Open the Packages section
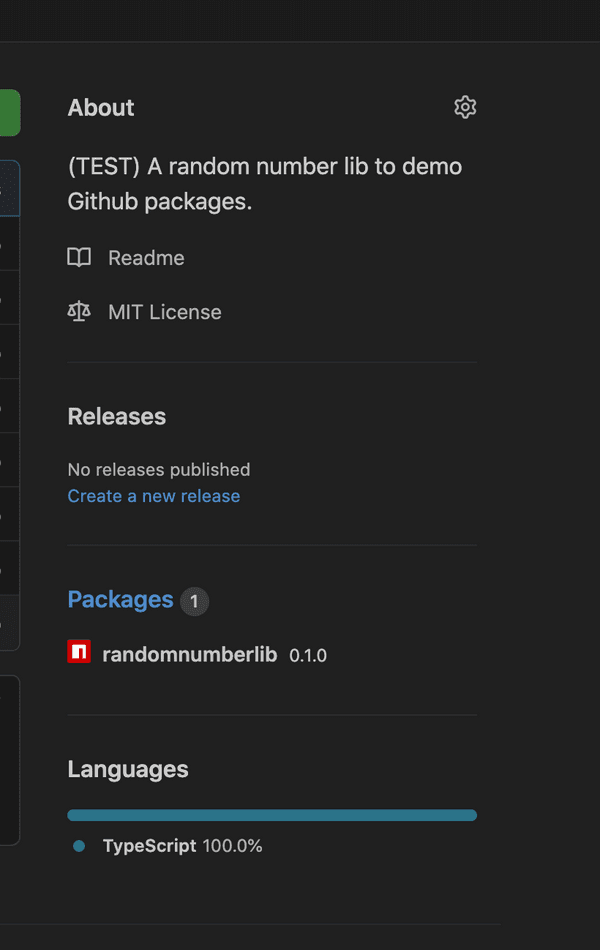 click(x=120, y=599)
